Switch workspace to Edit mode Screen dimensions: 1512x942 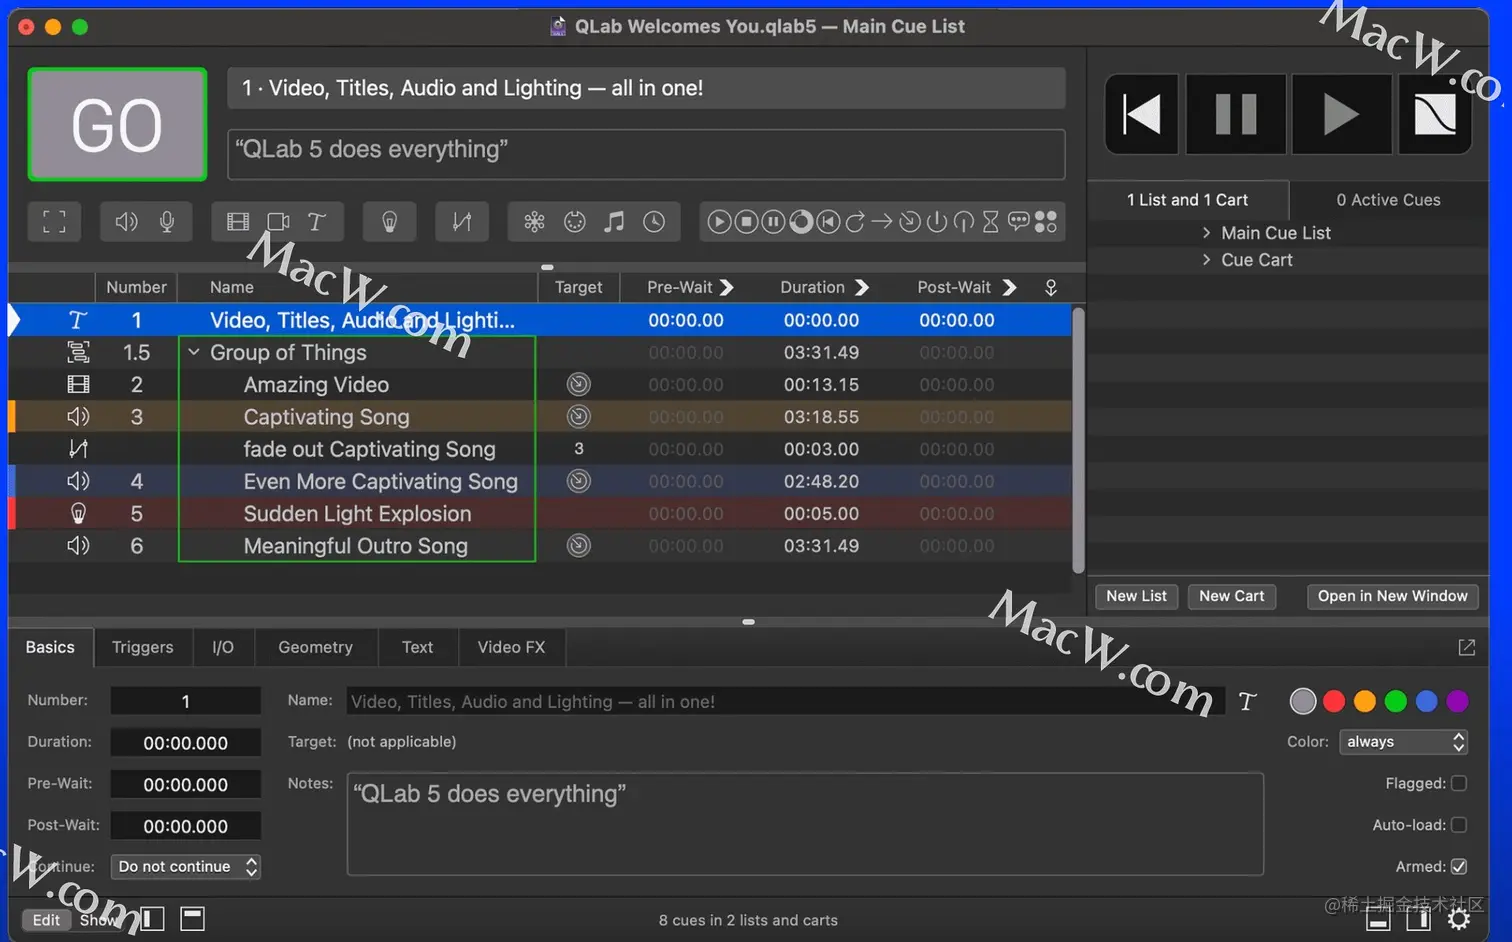46,920
